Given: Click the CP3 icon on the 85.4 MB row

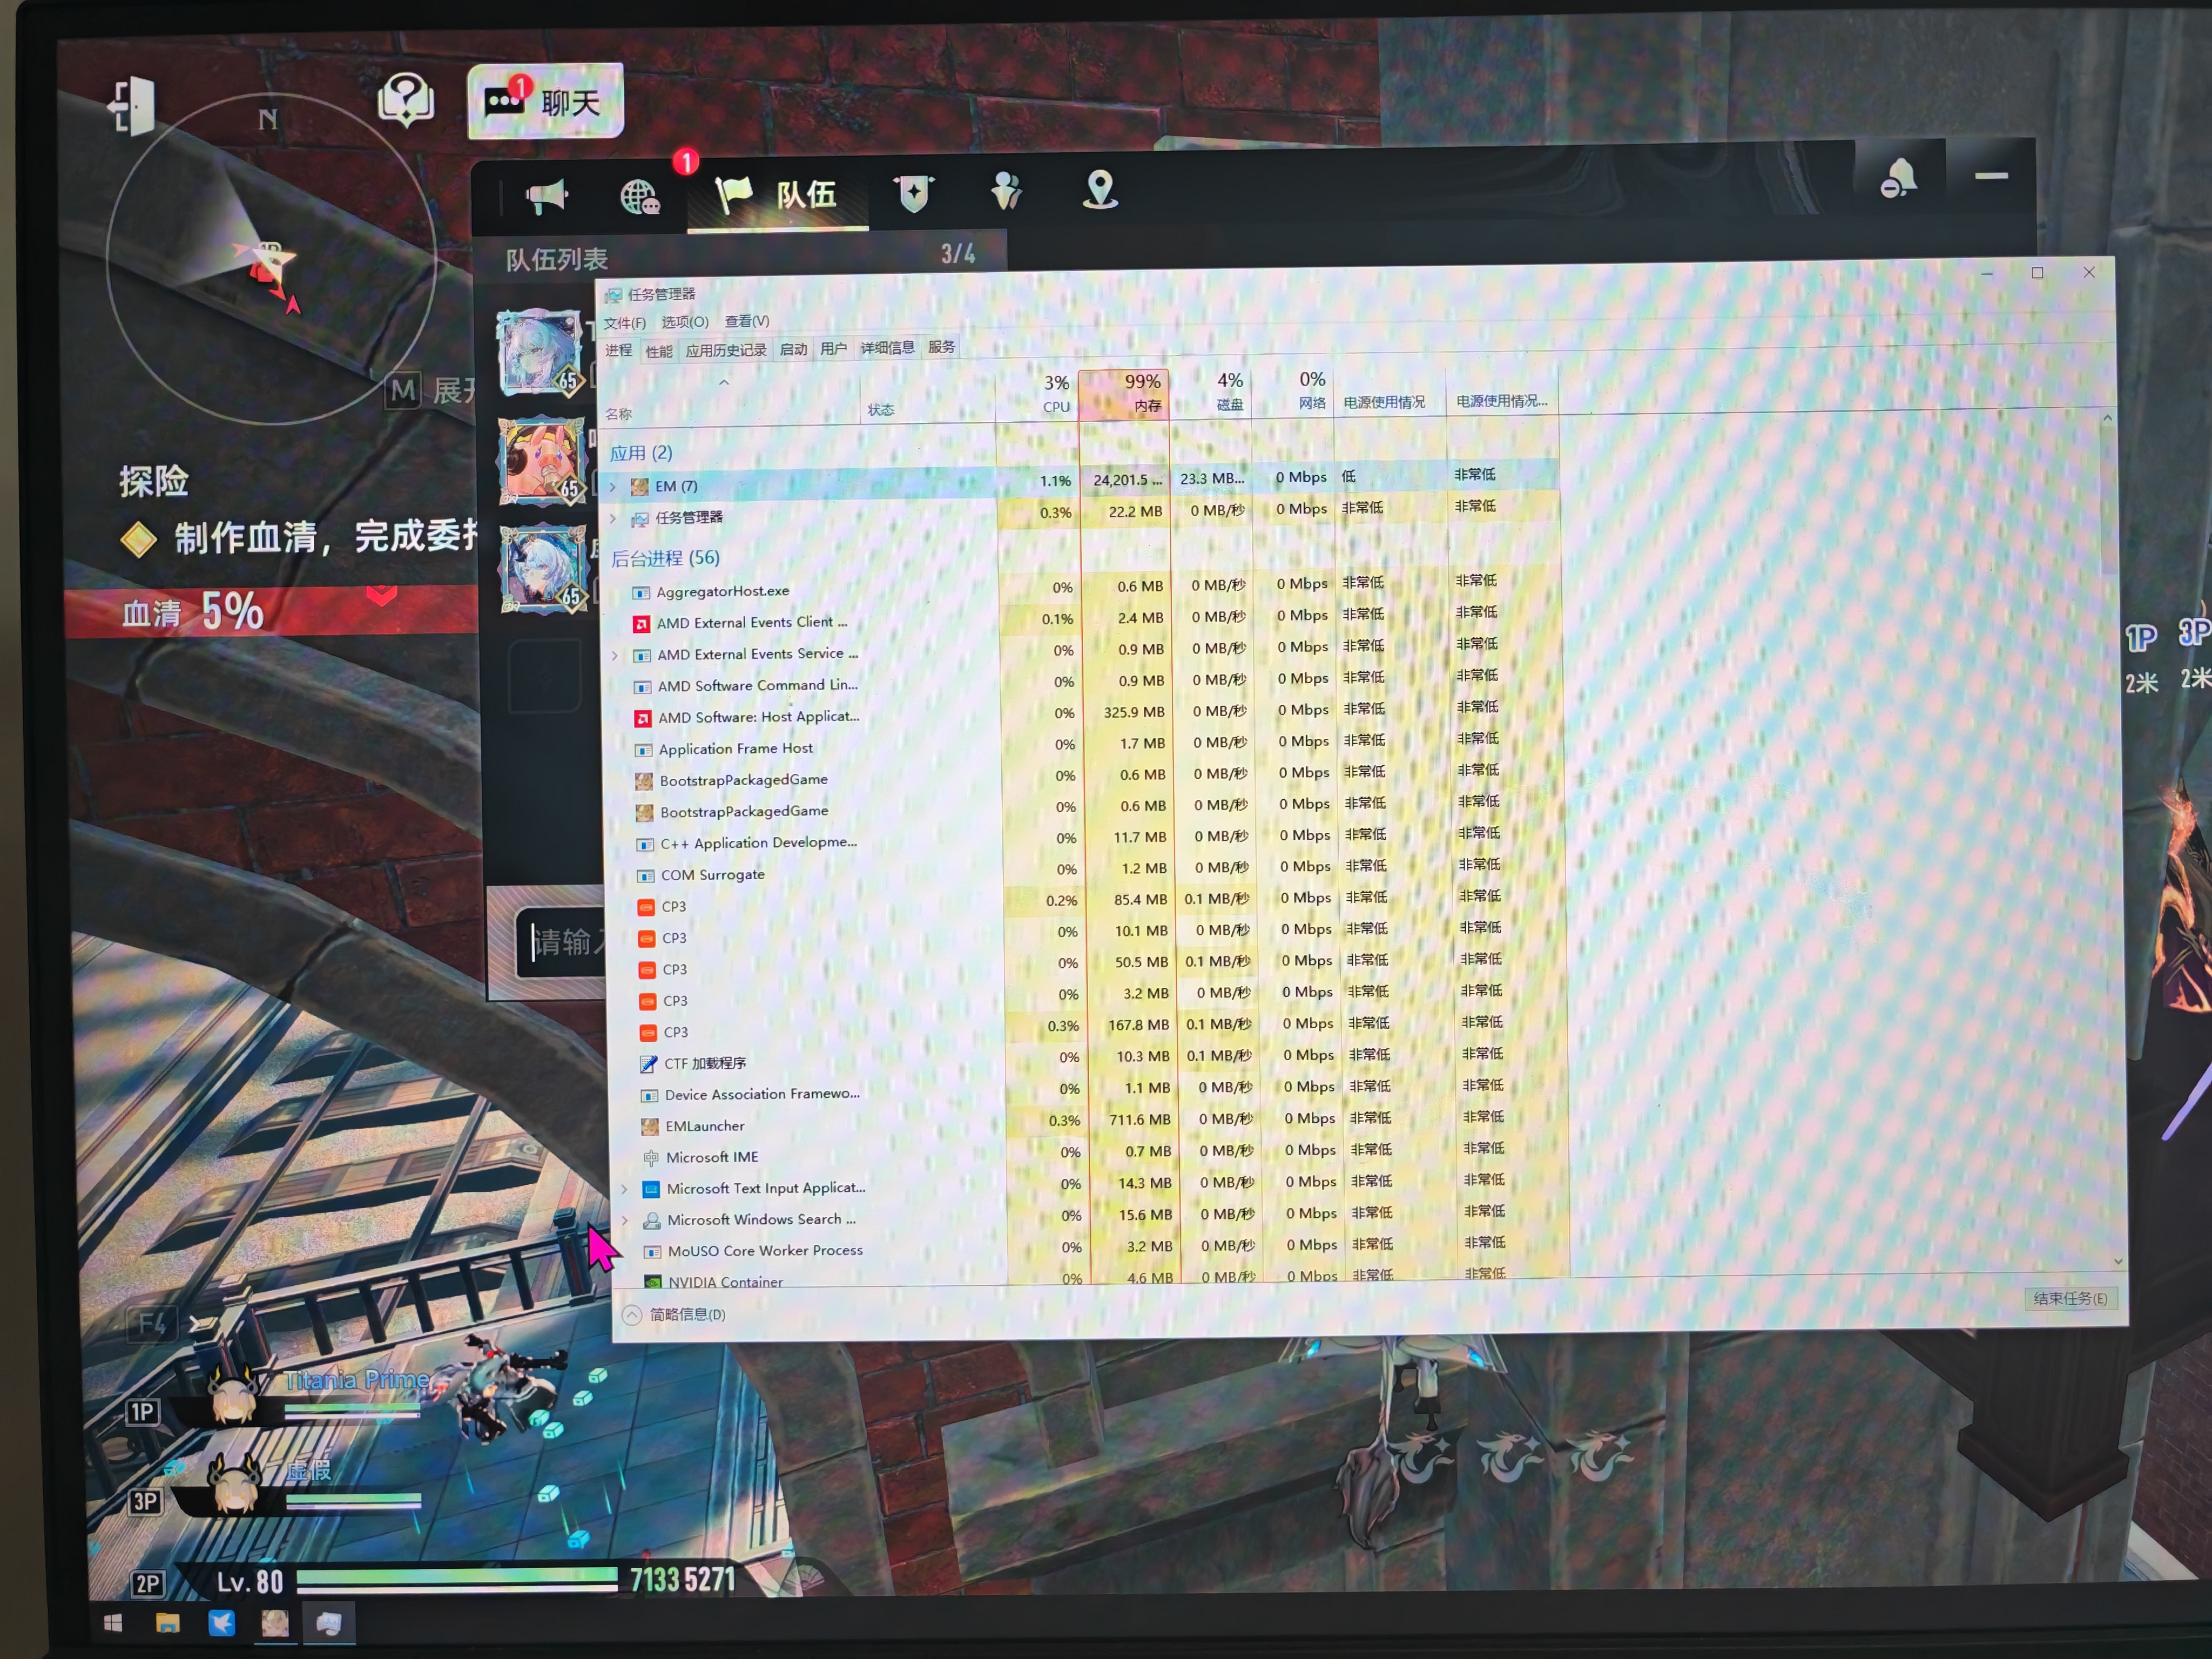Looking at the screenshot, I should (646, 907).
